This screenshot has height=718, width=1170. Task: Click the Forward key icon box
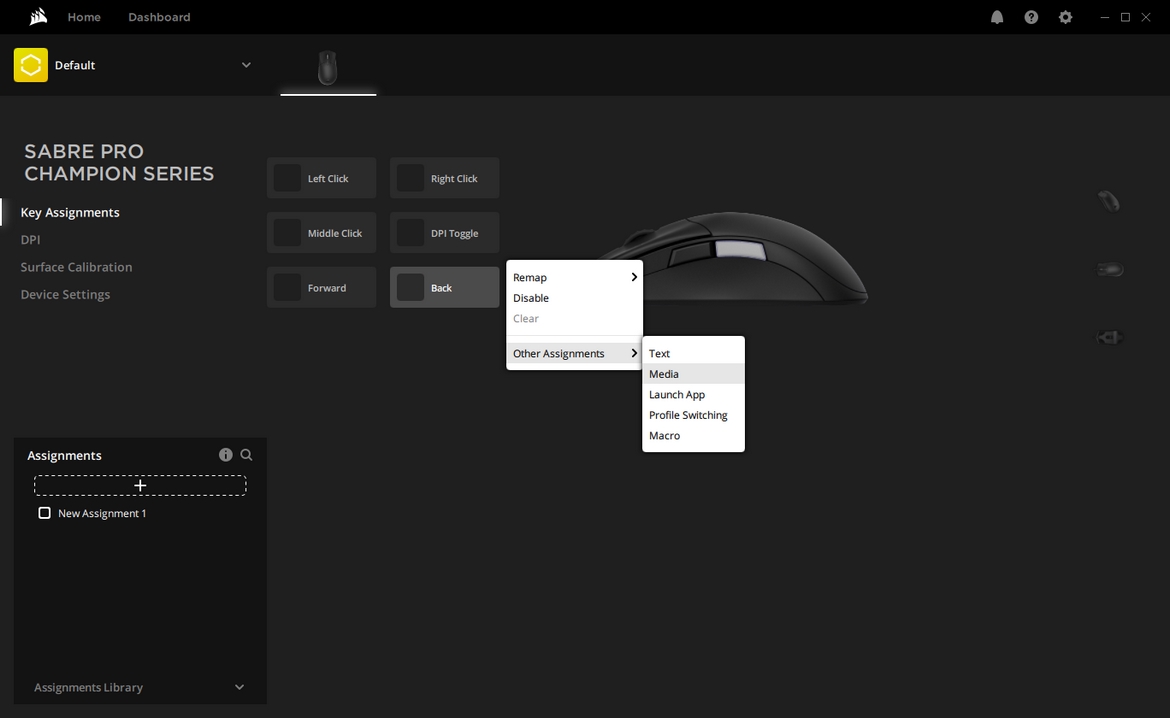(287, 287)
